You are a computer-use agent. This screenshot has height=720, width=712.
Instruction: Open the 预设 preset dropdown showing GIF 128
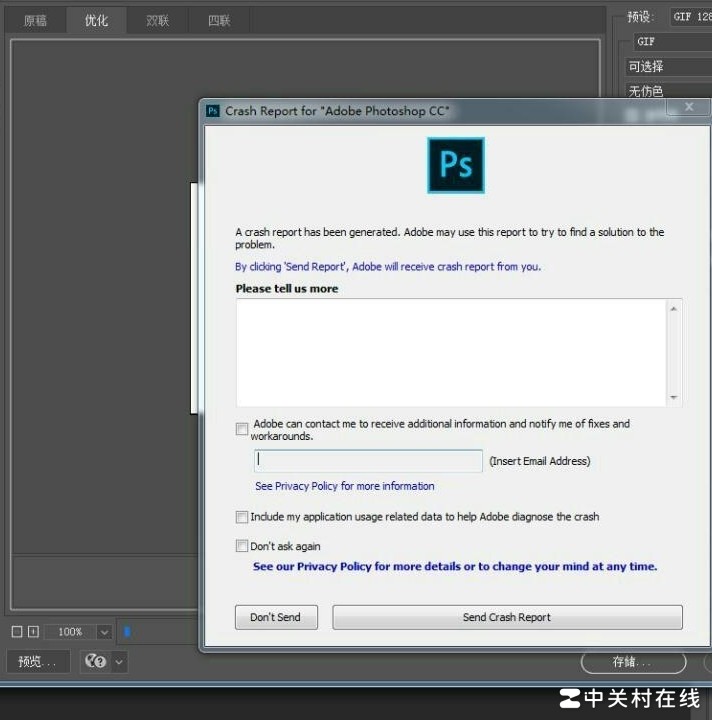[690, 17]
